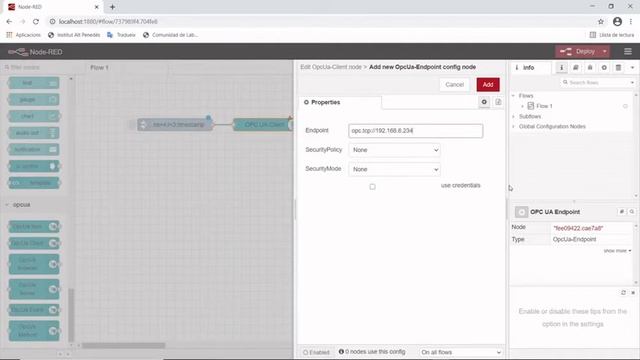Click into the Endpoint address field

pos(416,131)
